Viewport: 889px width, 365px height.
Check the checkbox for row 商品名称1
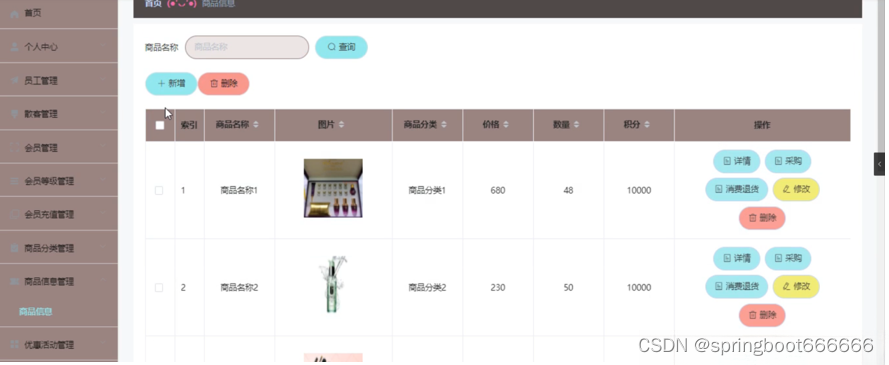click(x=159, y=190)
